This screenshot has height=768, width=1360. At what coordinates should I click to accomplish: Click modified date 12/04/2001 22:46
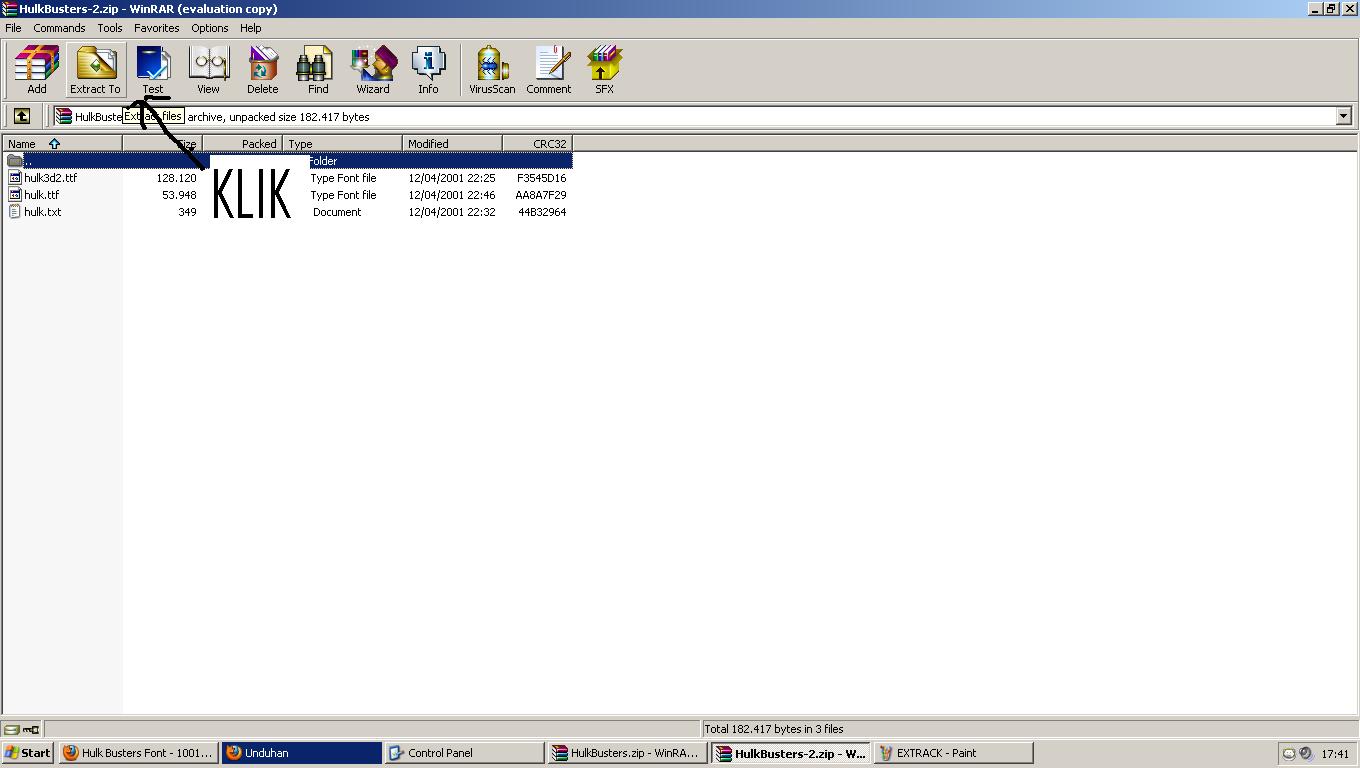coord(451,195)
